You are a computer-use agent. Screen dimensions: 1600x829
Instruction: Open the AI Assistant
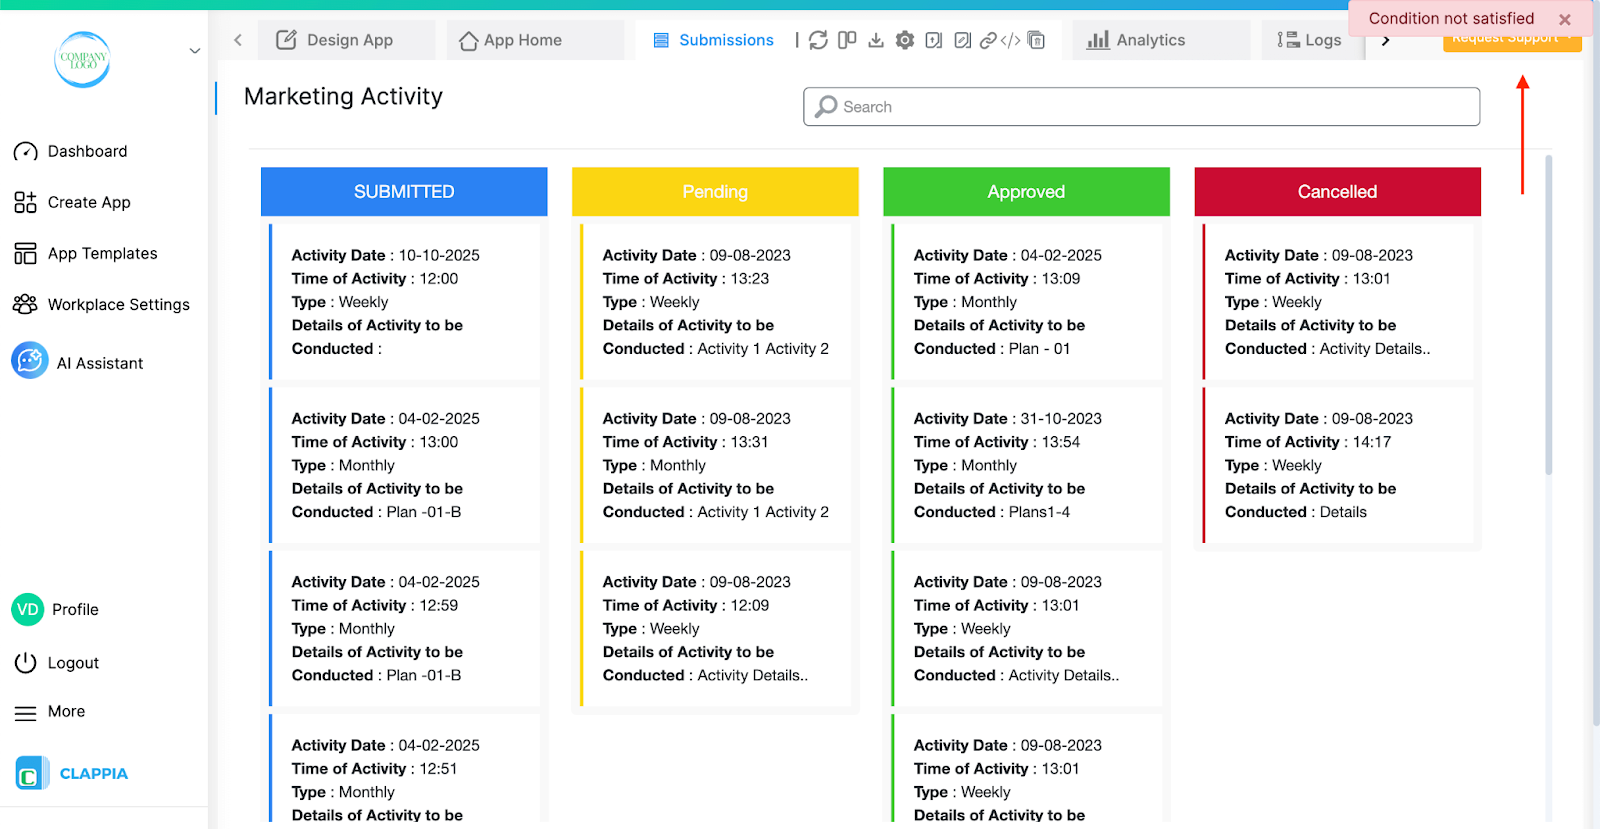tap(78, 362)
